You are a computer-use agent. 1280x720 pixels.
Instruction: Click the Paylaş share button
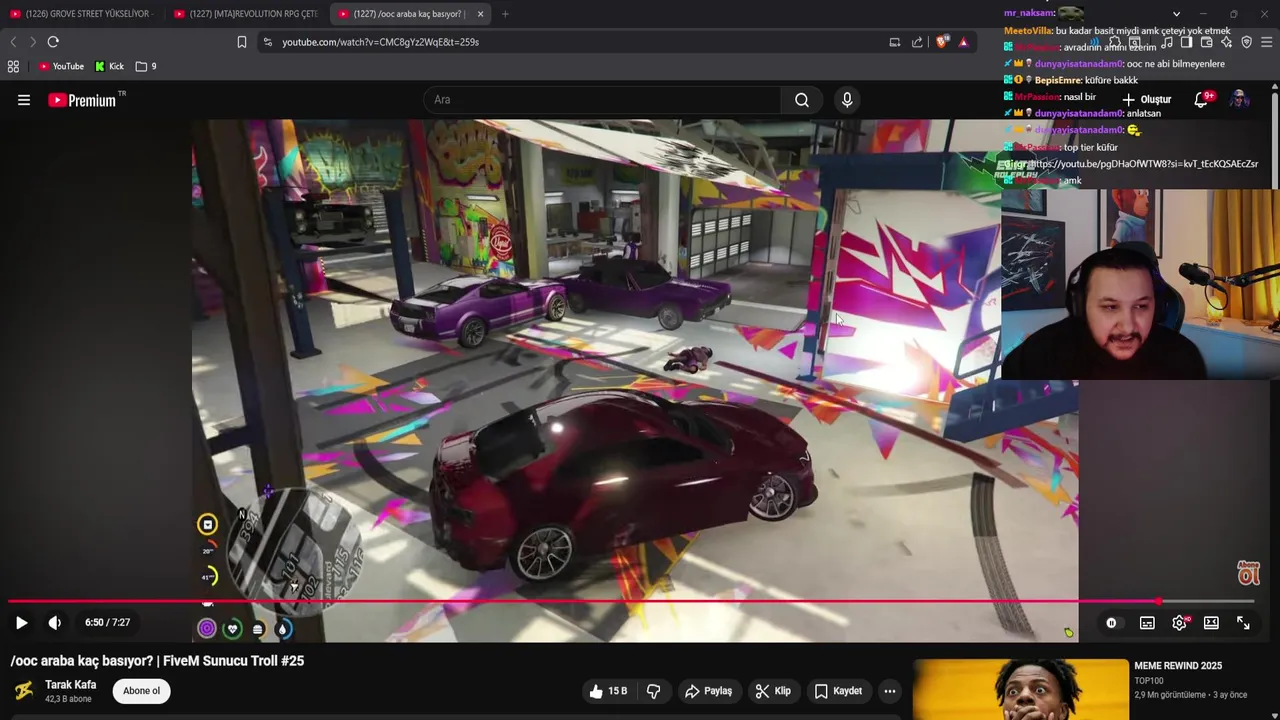pos(708,691)
